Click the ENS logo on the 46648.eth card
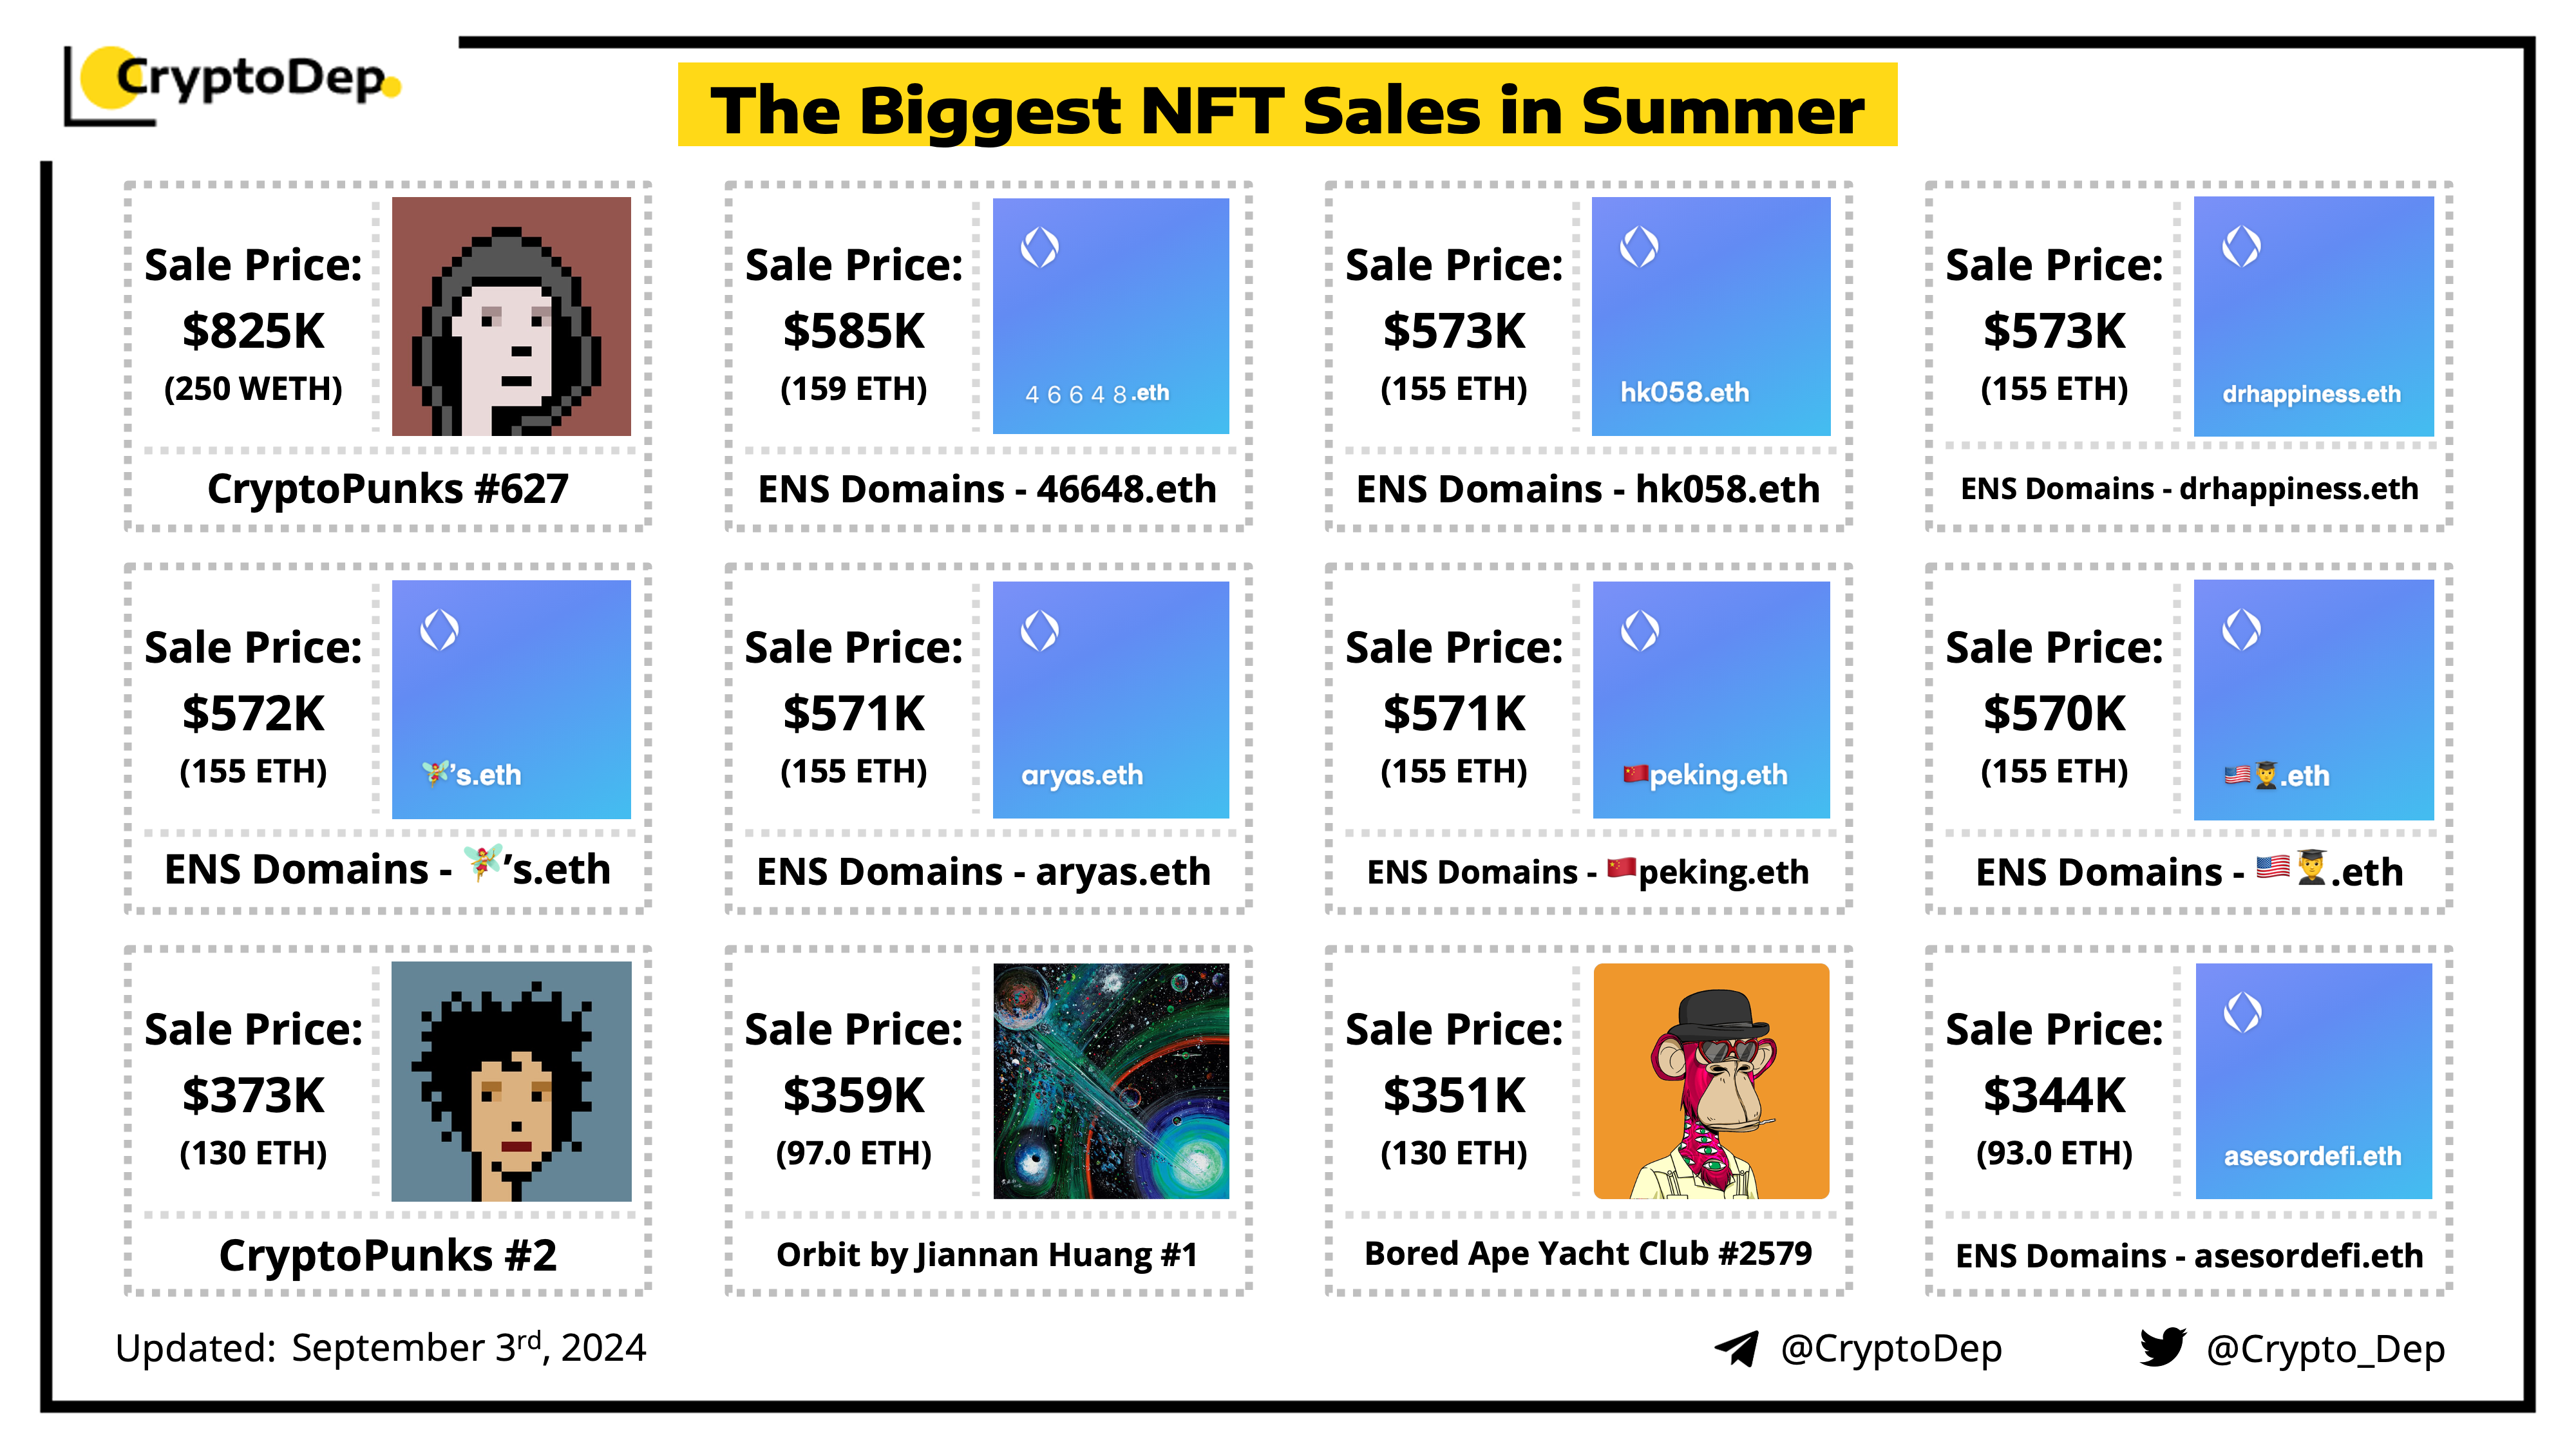This screenshot has width=2576, height=1449. pyautogui.click(x=1039, y=247)
